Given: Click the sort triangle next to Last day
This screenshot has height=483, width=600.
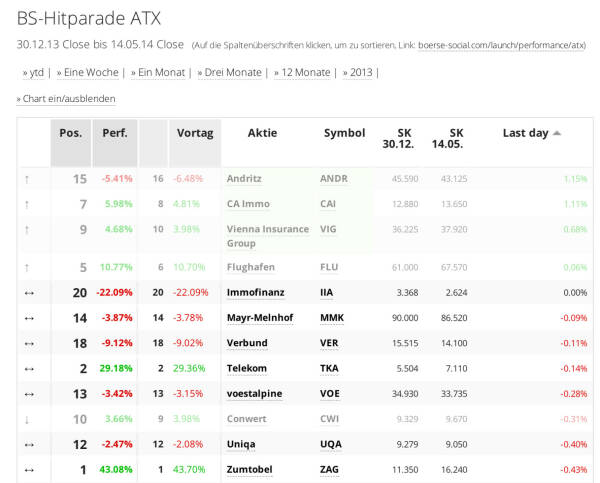Looking at the screenshot, I should [x=557, y=133].
